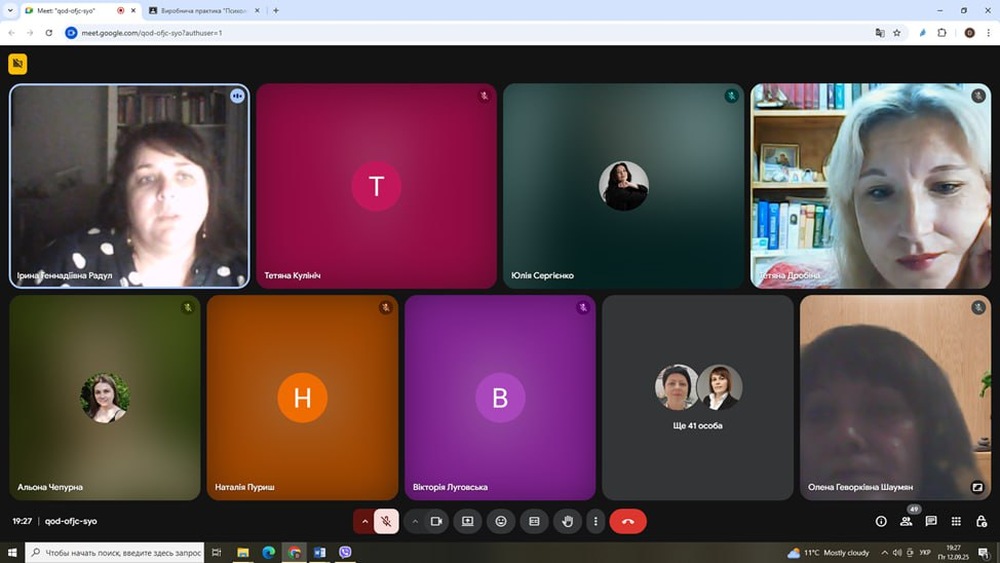1000x563 pixels.
Task: Toggle the microphone mute button
Action: pyautogui.click(x=386, y=521)
